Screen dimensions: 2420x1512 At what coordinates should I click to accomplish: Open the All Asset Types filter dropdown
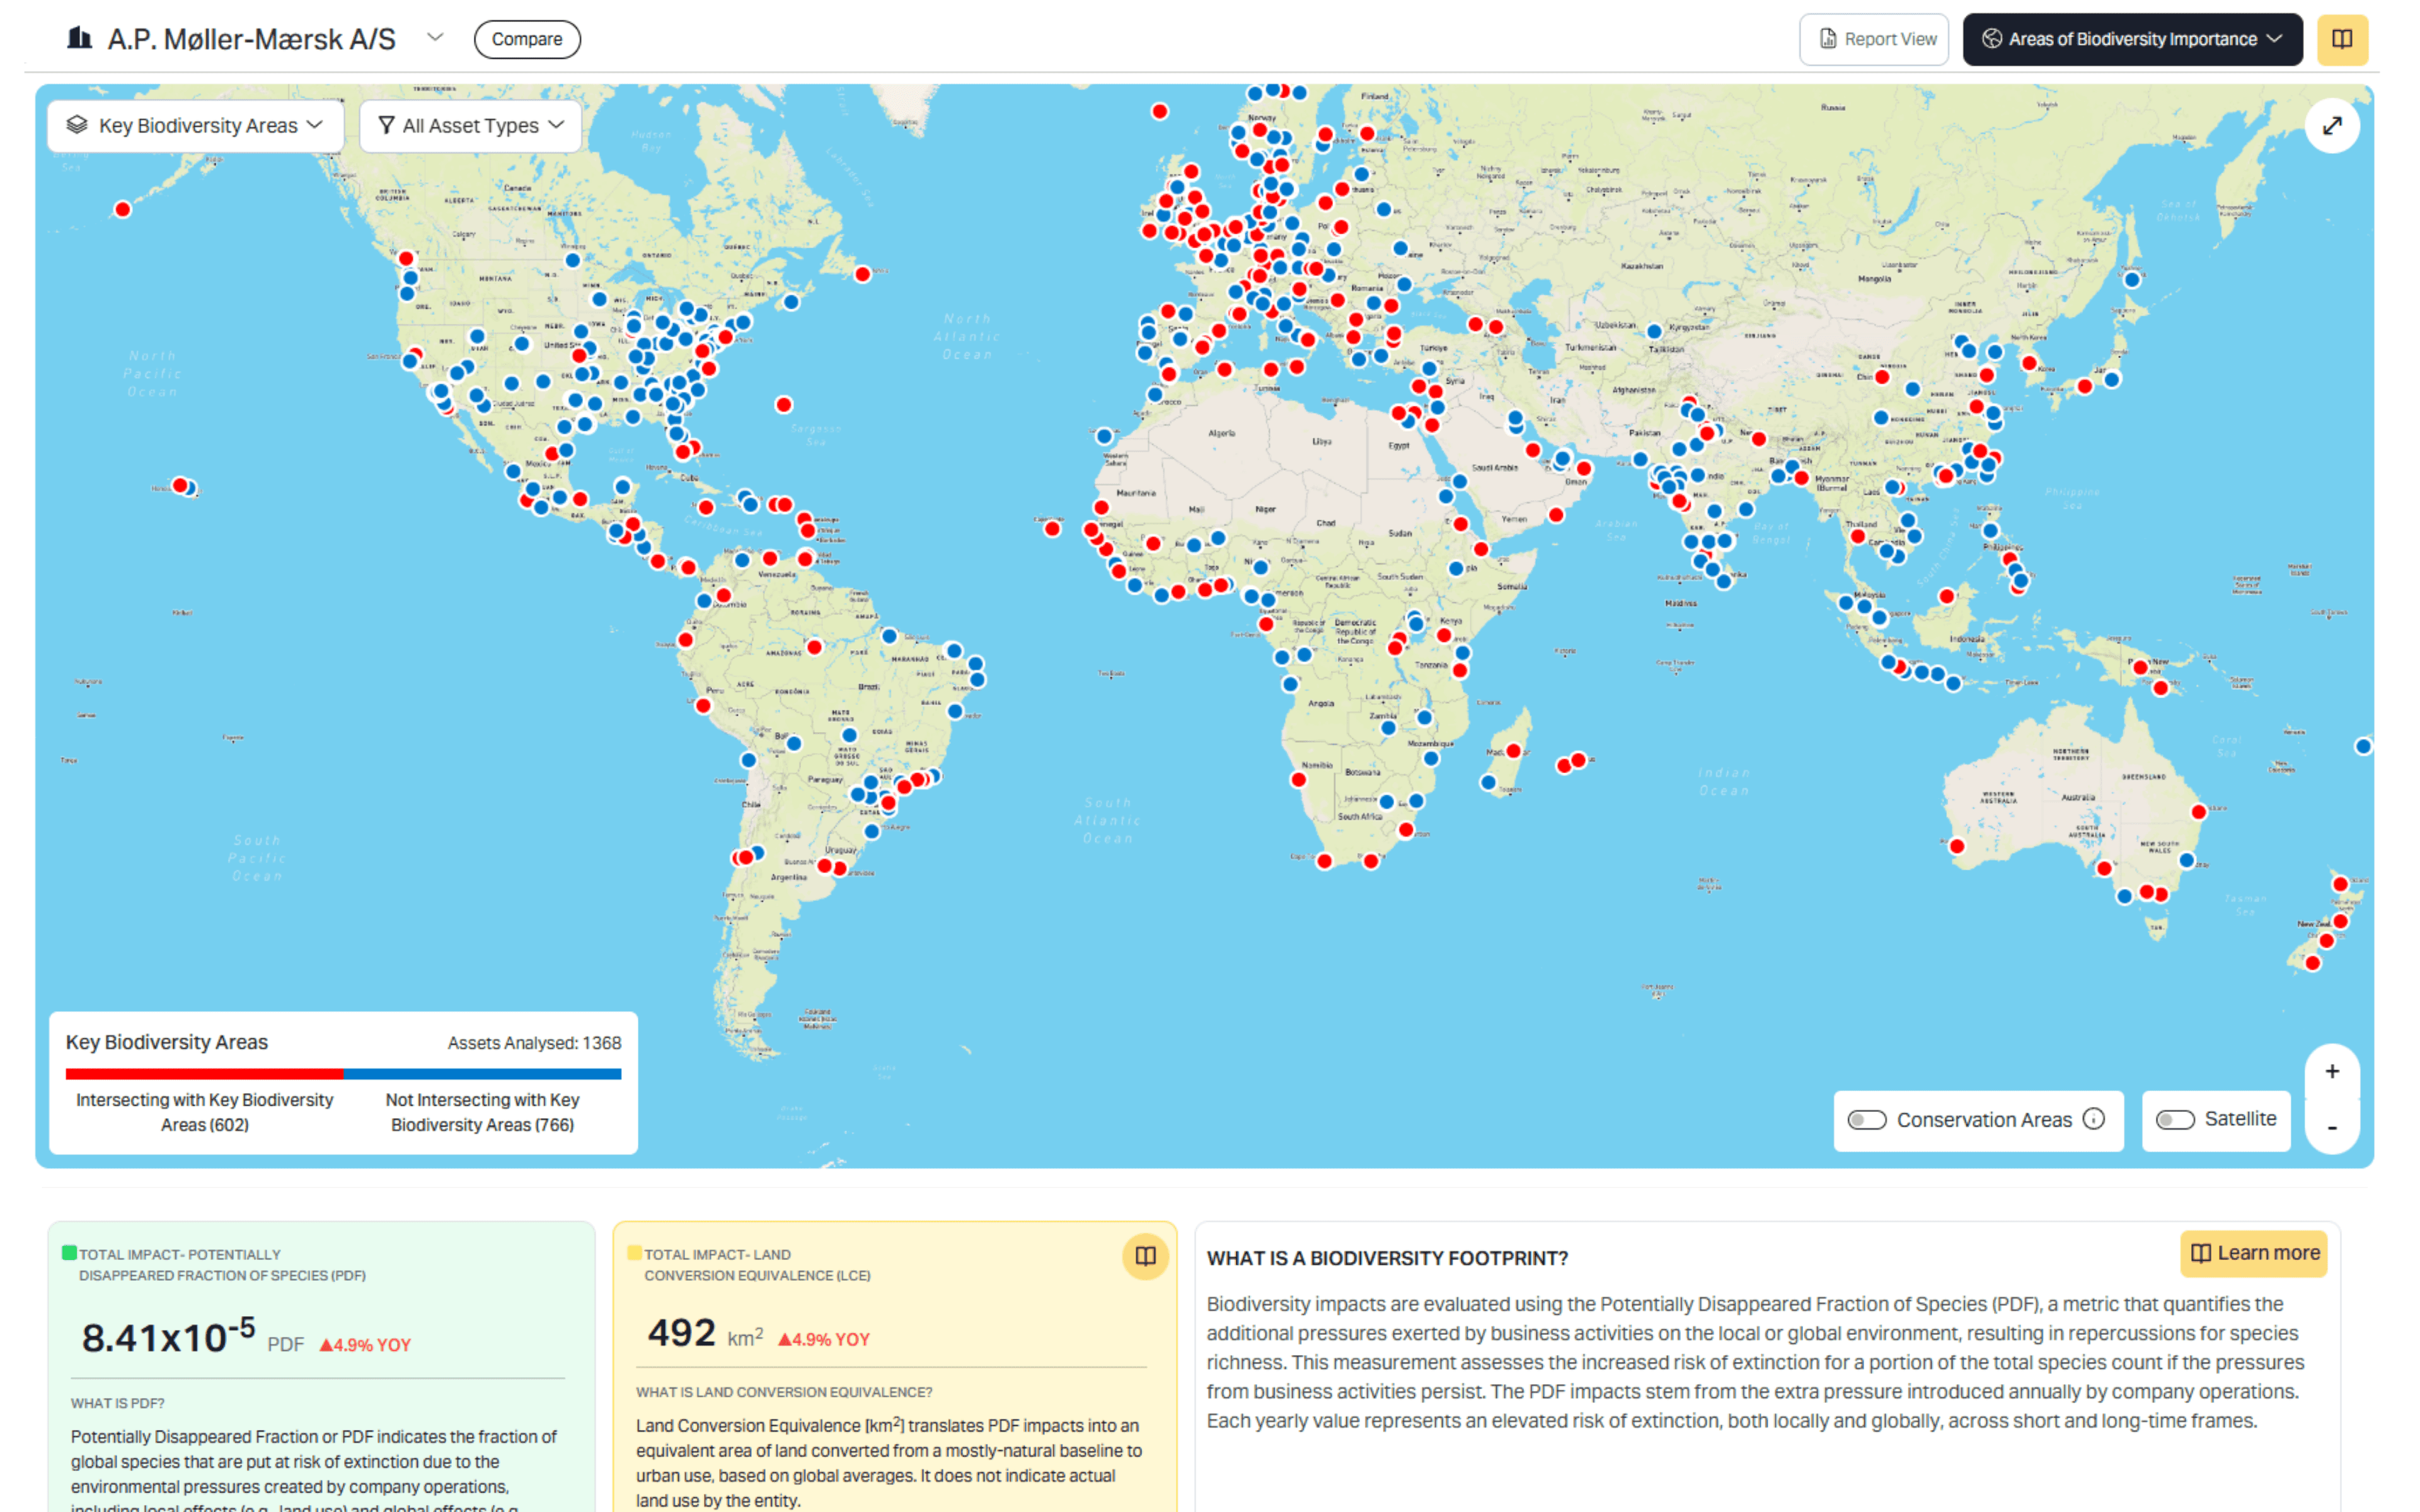tap(470, 126)
